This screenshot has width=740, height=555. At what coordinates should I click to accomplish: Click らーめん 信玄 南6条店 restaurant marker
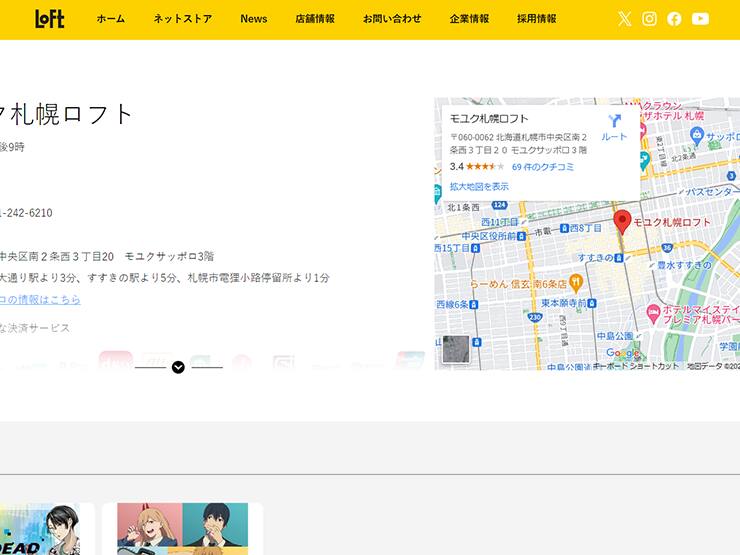pyautogui.click(x=576, y=283)
